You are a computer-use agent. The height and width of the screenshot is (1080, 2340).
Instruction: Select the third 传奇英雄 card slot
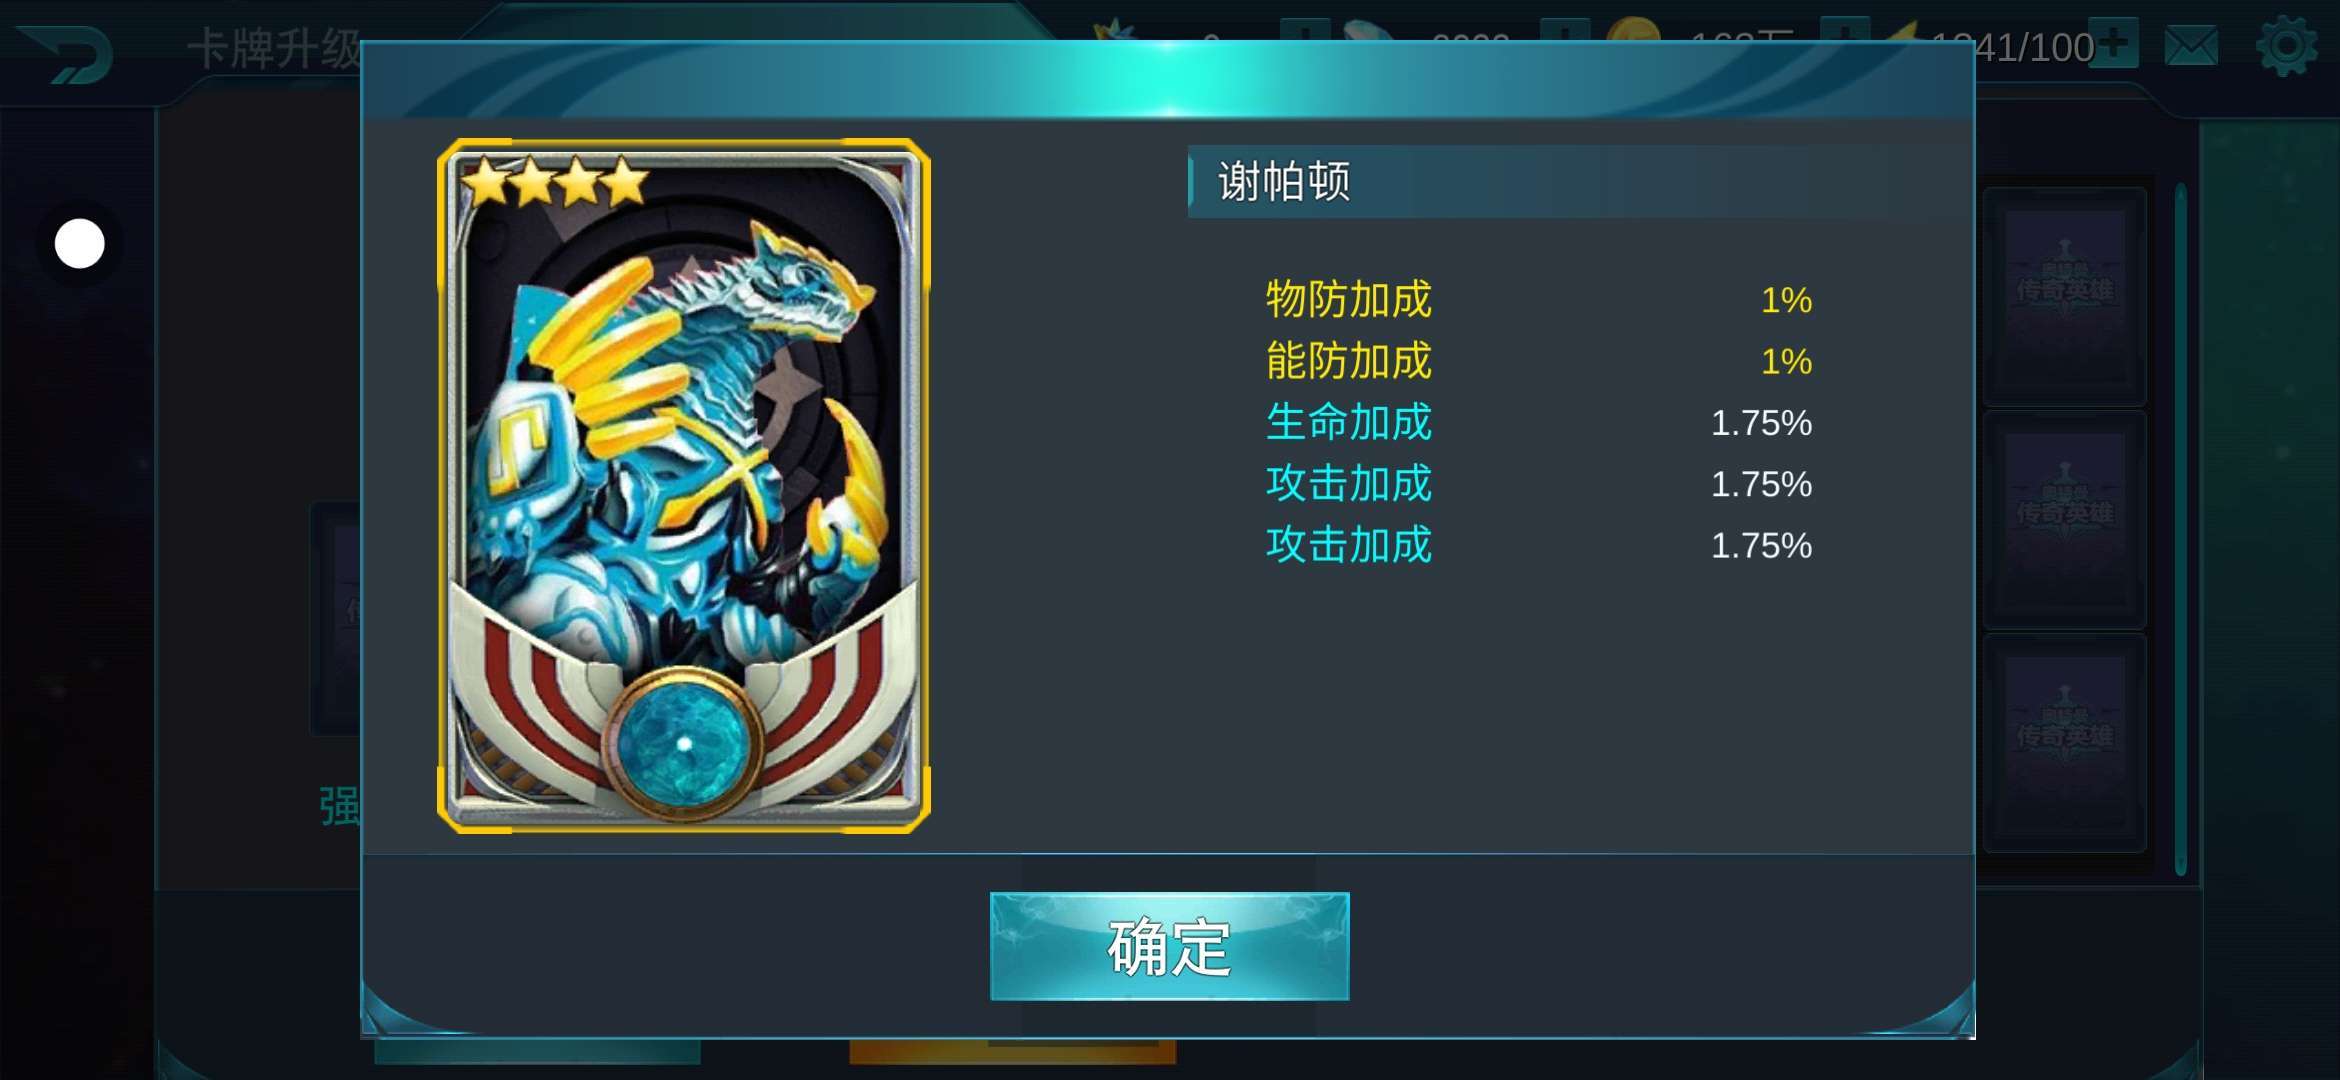(x=2064, y=741)
